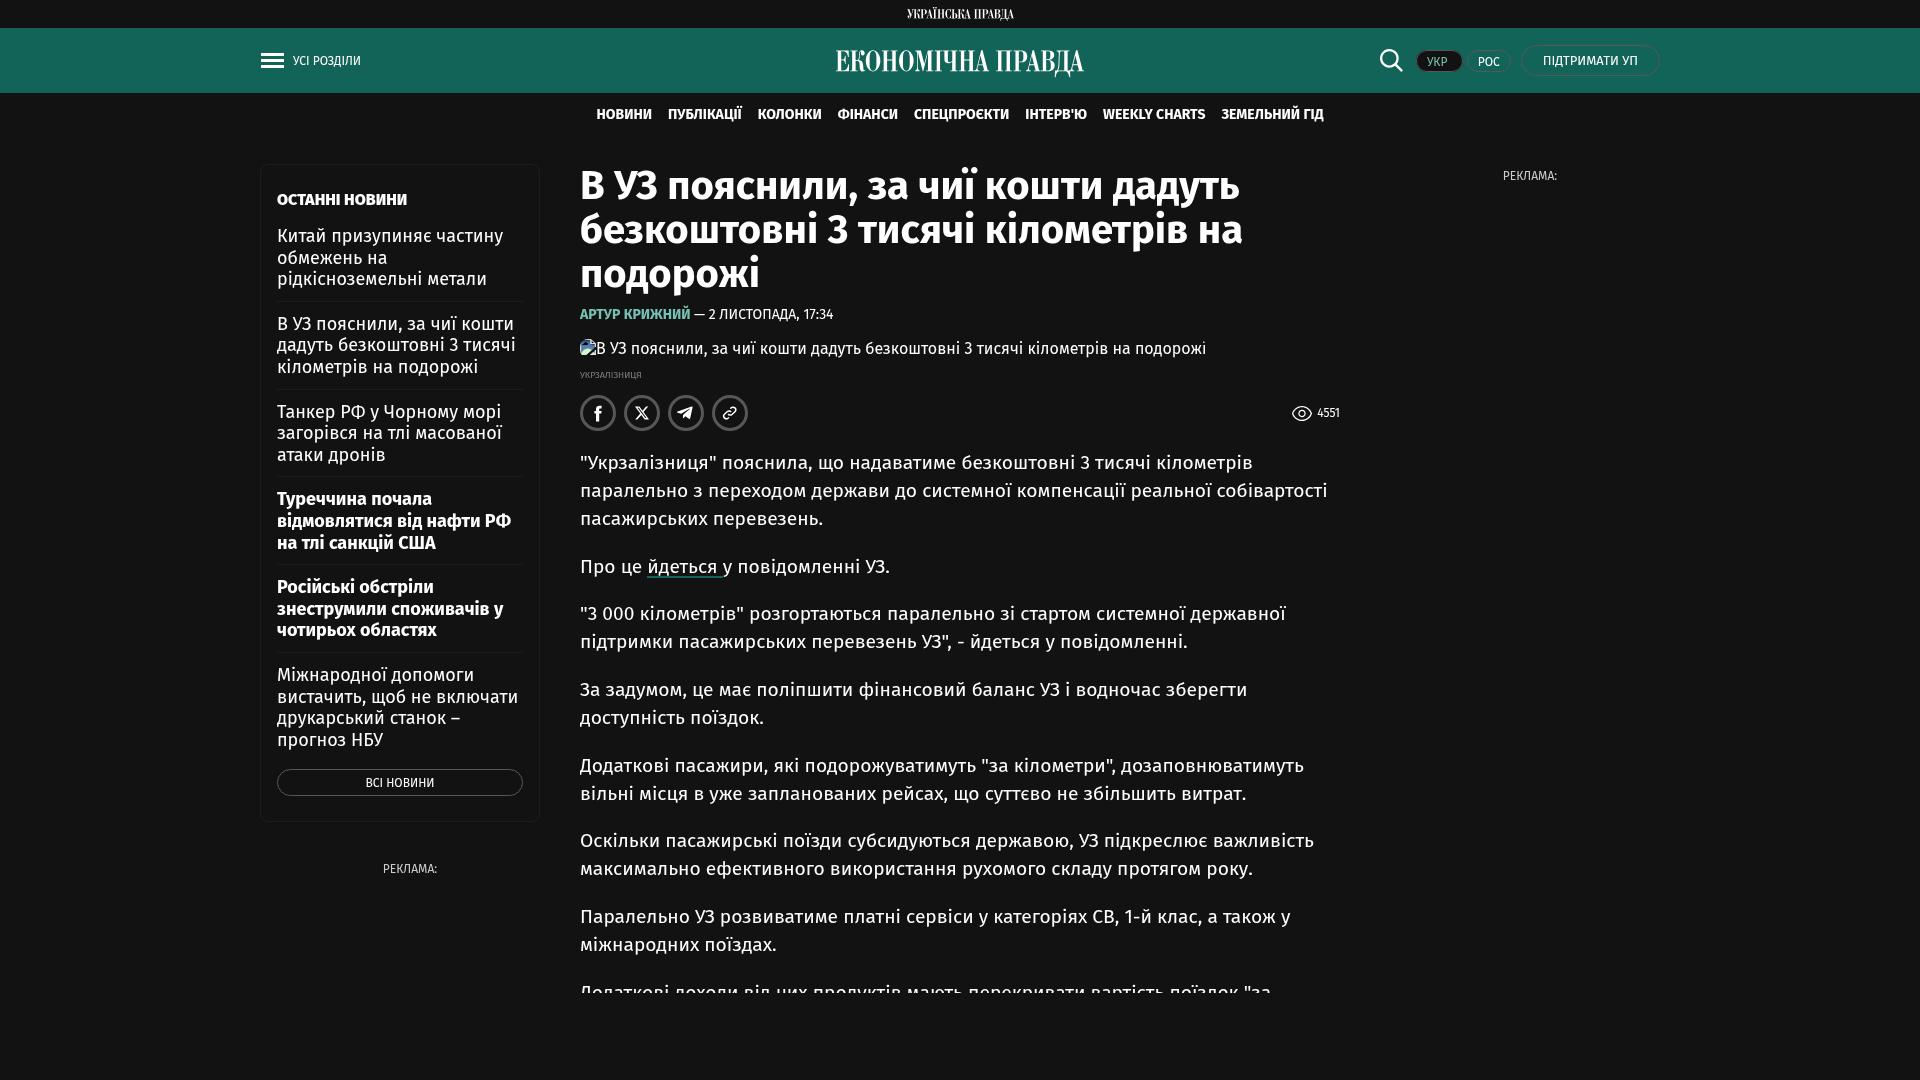Open the Новини menu item
The image size is (1920, 1080).
(x=623, y=115)
